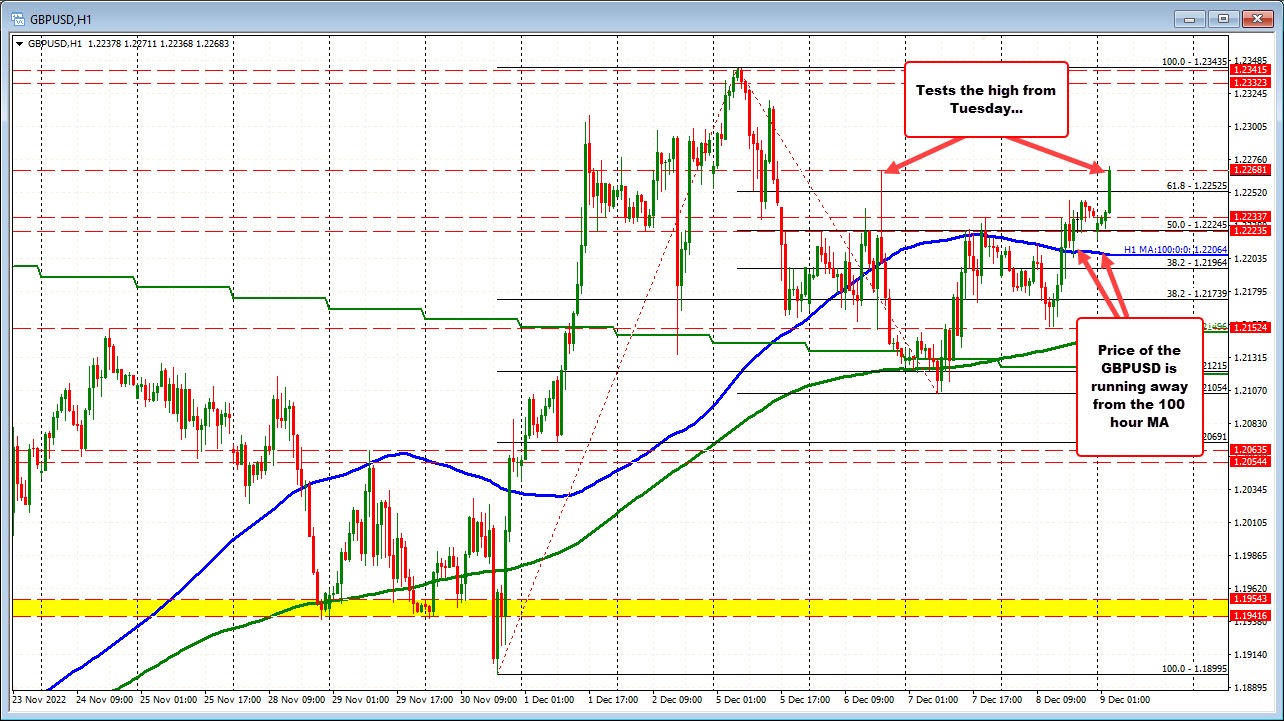Click the red price tag 1.22235

(x=1252, y=230)
